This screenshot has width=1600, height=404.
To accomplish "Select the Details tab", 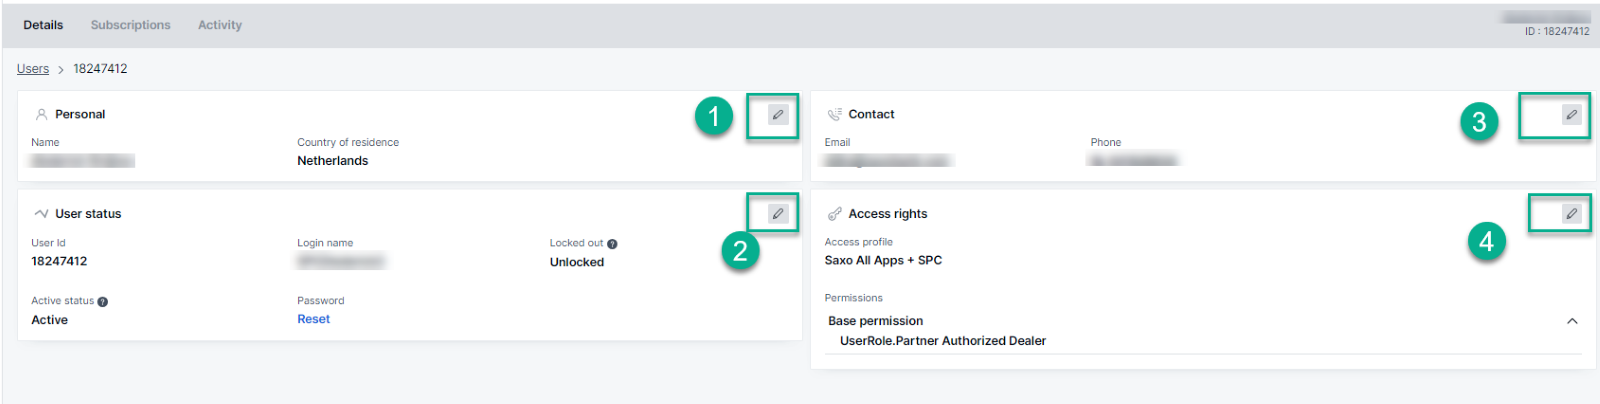I will (x=43, y=25).
